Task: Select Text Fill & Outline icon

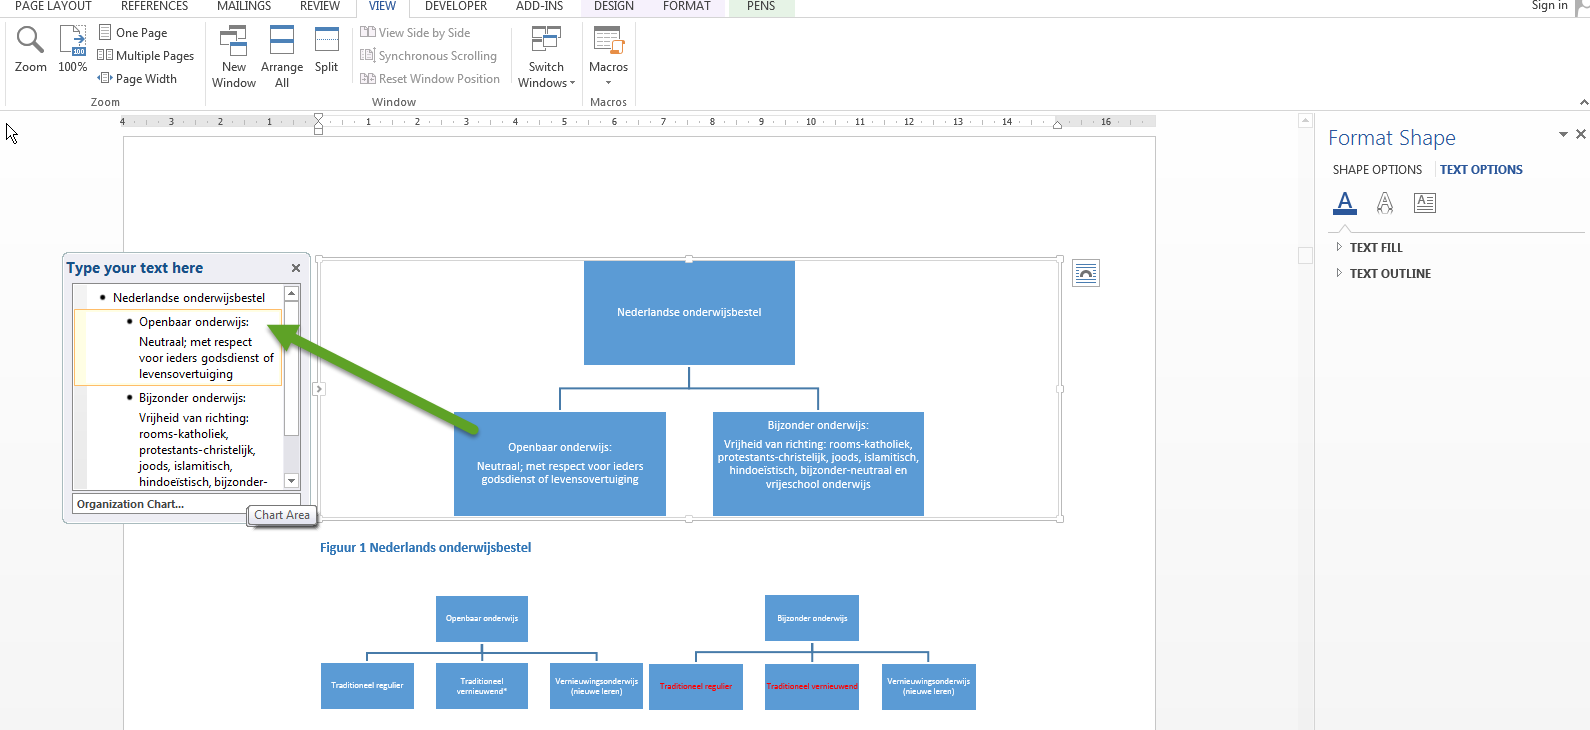Action: (1345, 203)
